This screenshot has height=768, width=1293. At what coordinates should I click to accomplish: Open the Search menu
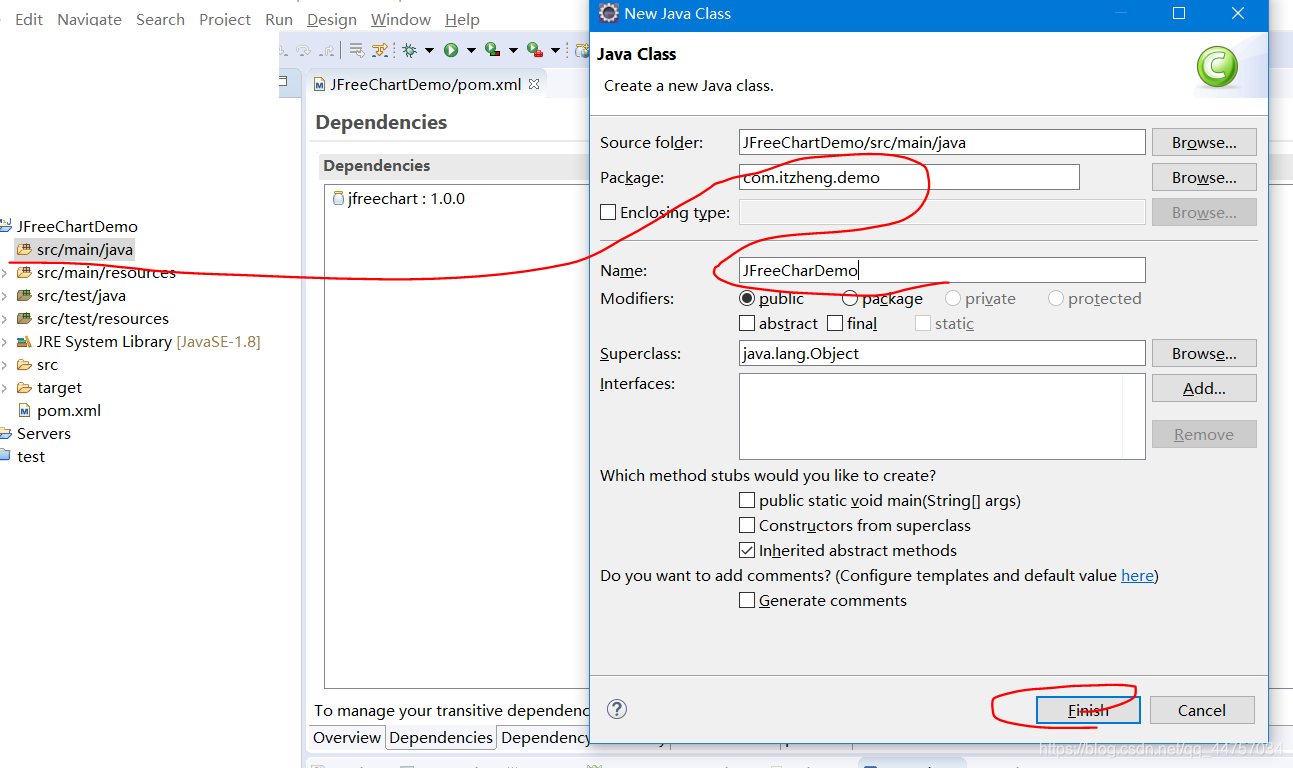160,19
